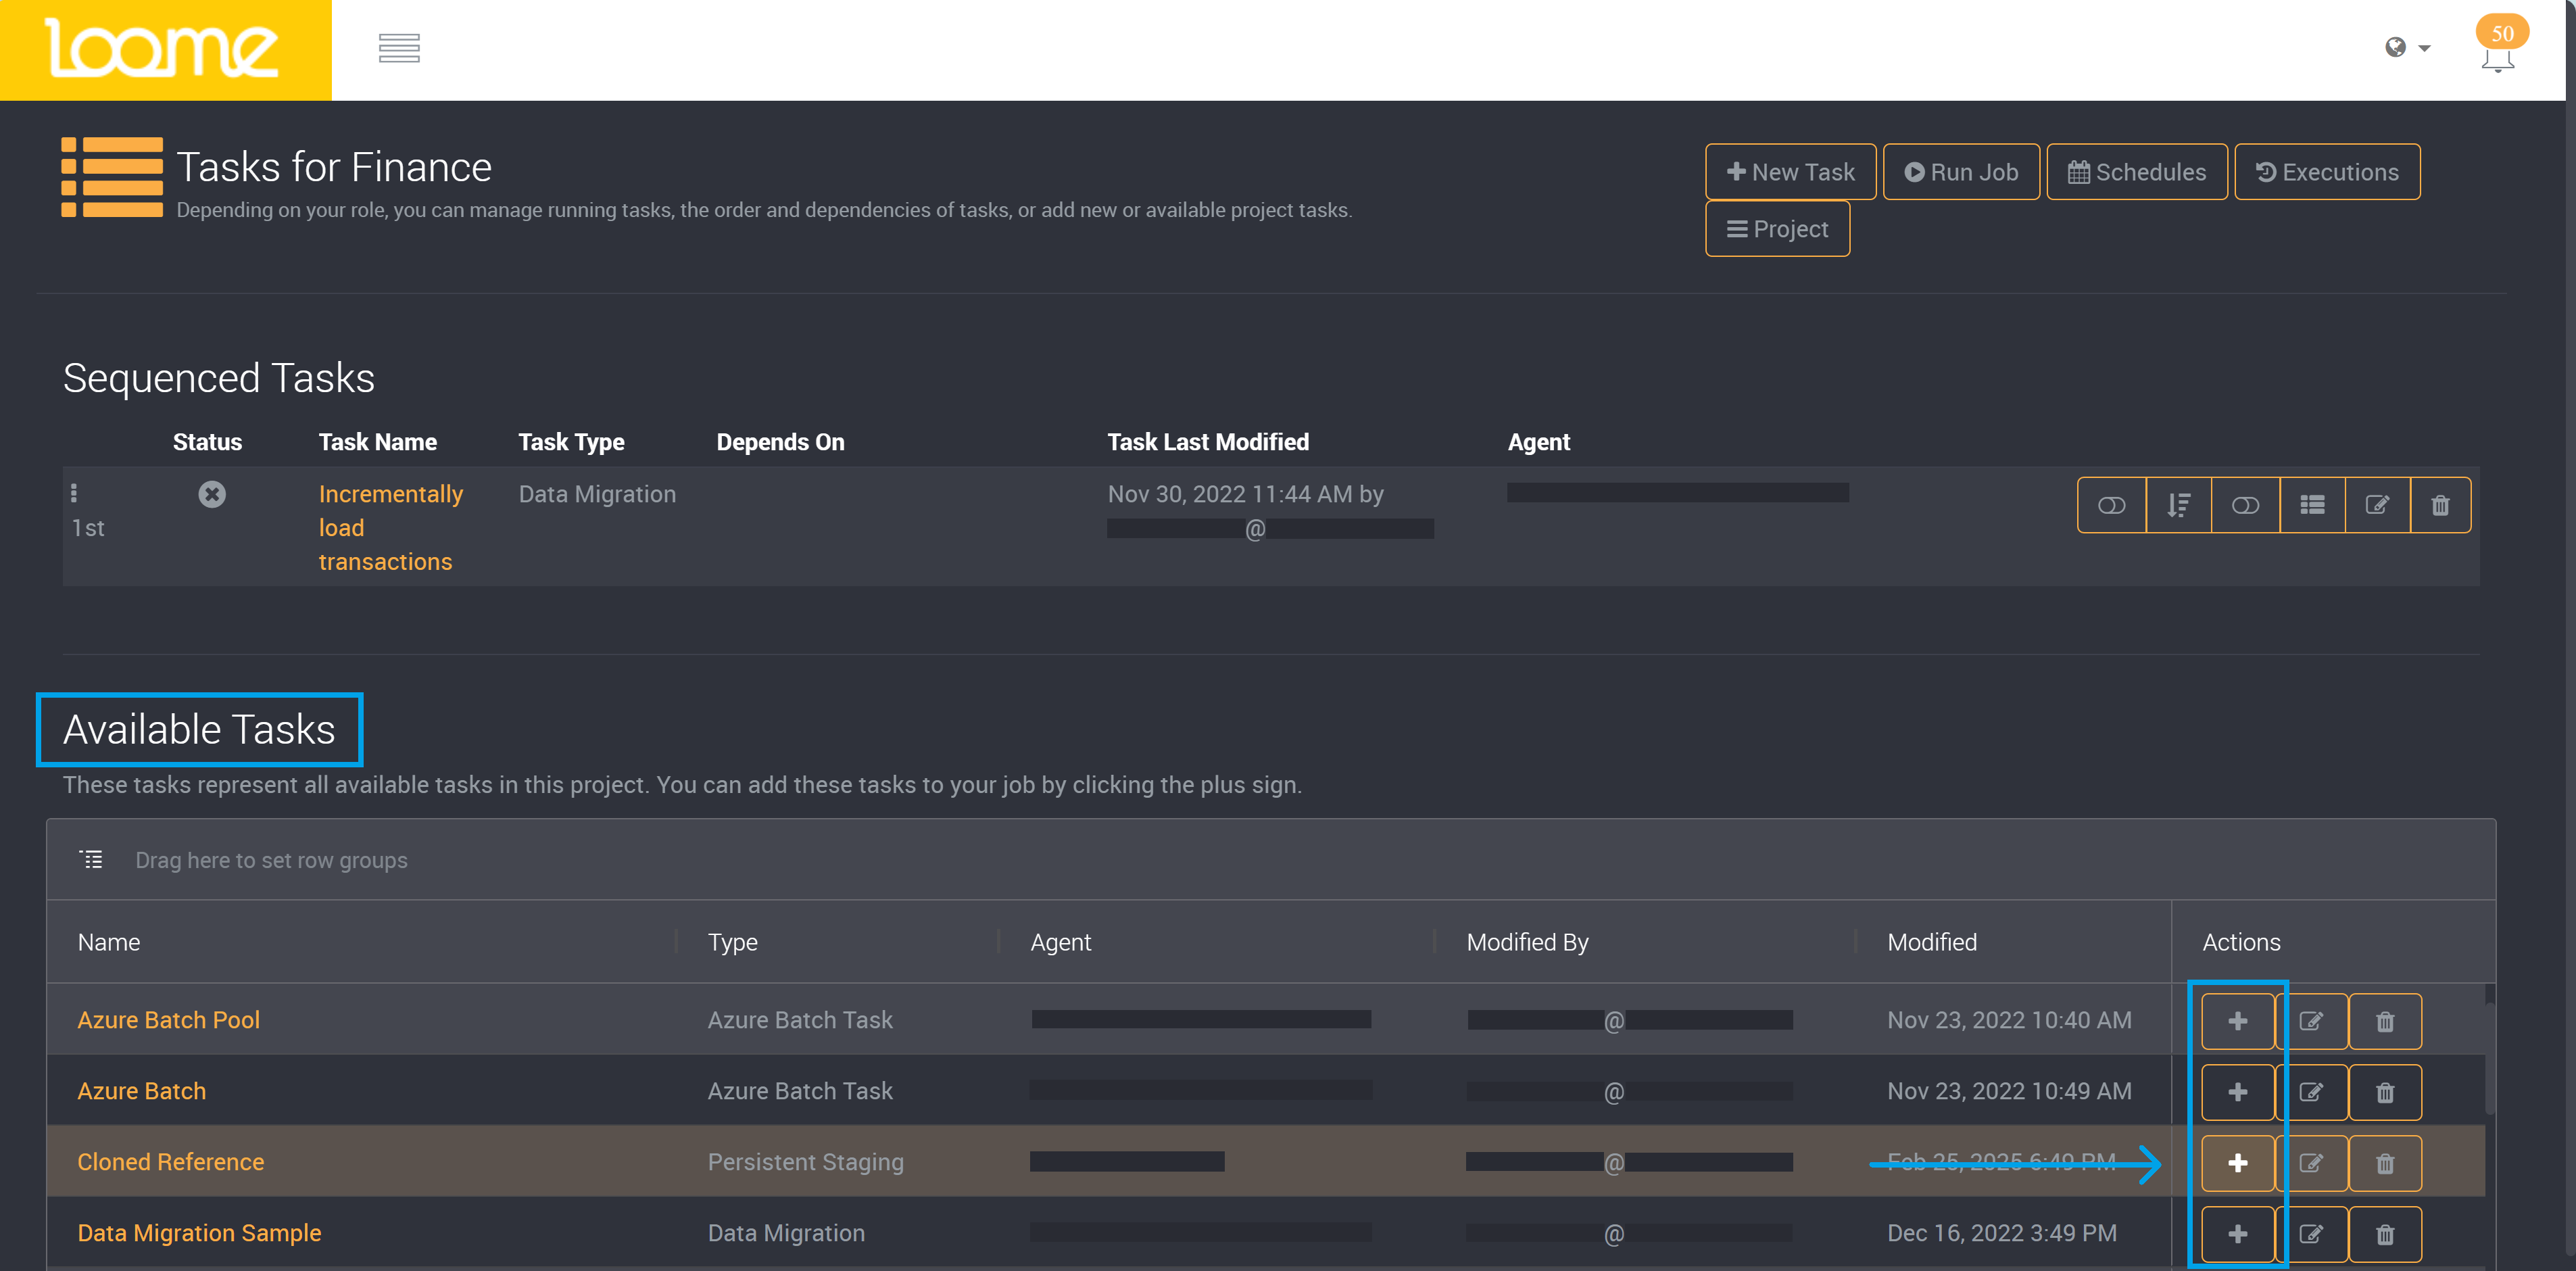The height and width of the screenshot is (1271, 2576).
Task: Add Cloned Reference task with plus icon
Action: pos(2238,1163)
